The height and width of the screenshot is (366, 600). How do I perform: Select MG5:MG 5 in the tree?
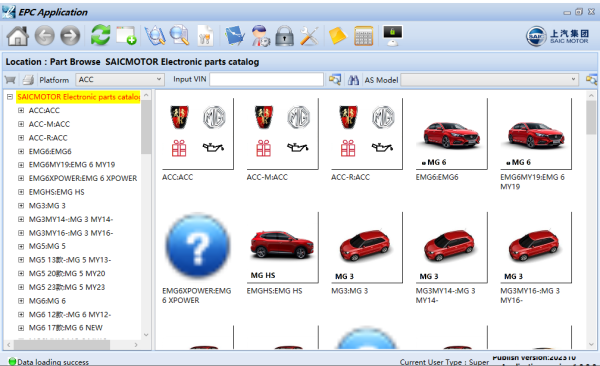pos(47,246)
